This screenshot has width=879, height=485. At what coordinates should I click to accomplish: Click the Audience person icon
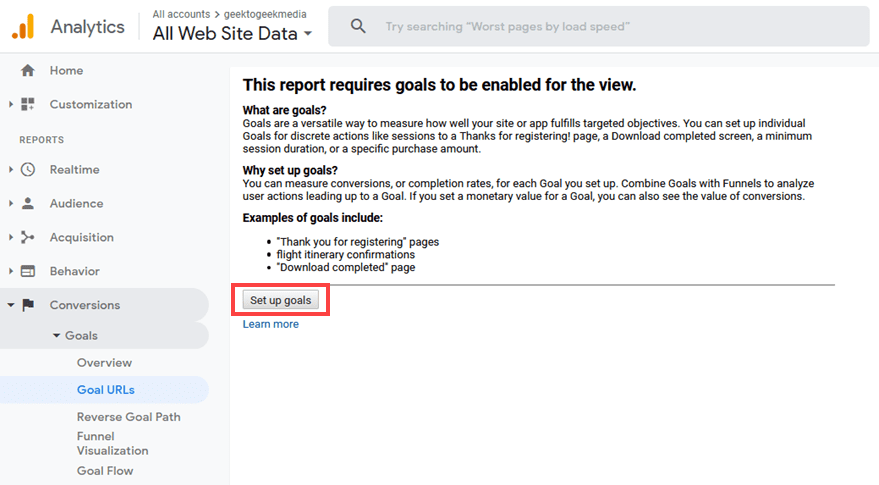tap(28, 204)
